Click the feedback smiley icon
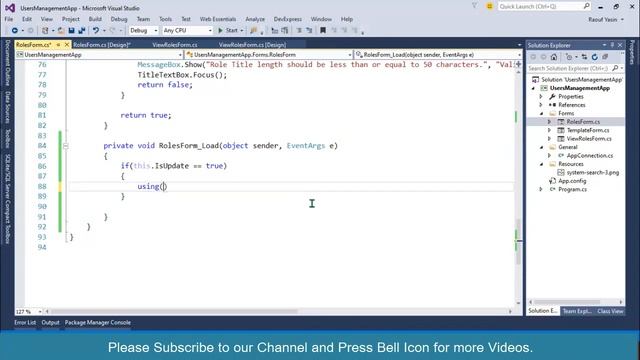Screen dimensions: 640x360 click(x=489, y=6)
